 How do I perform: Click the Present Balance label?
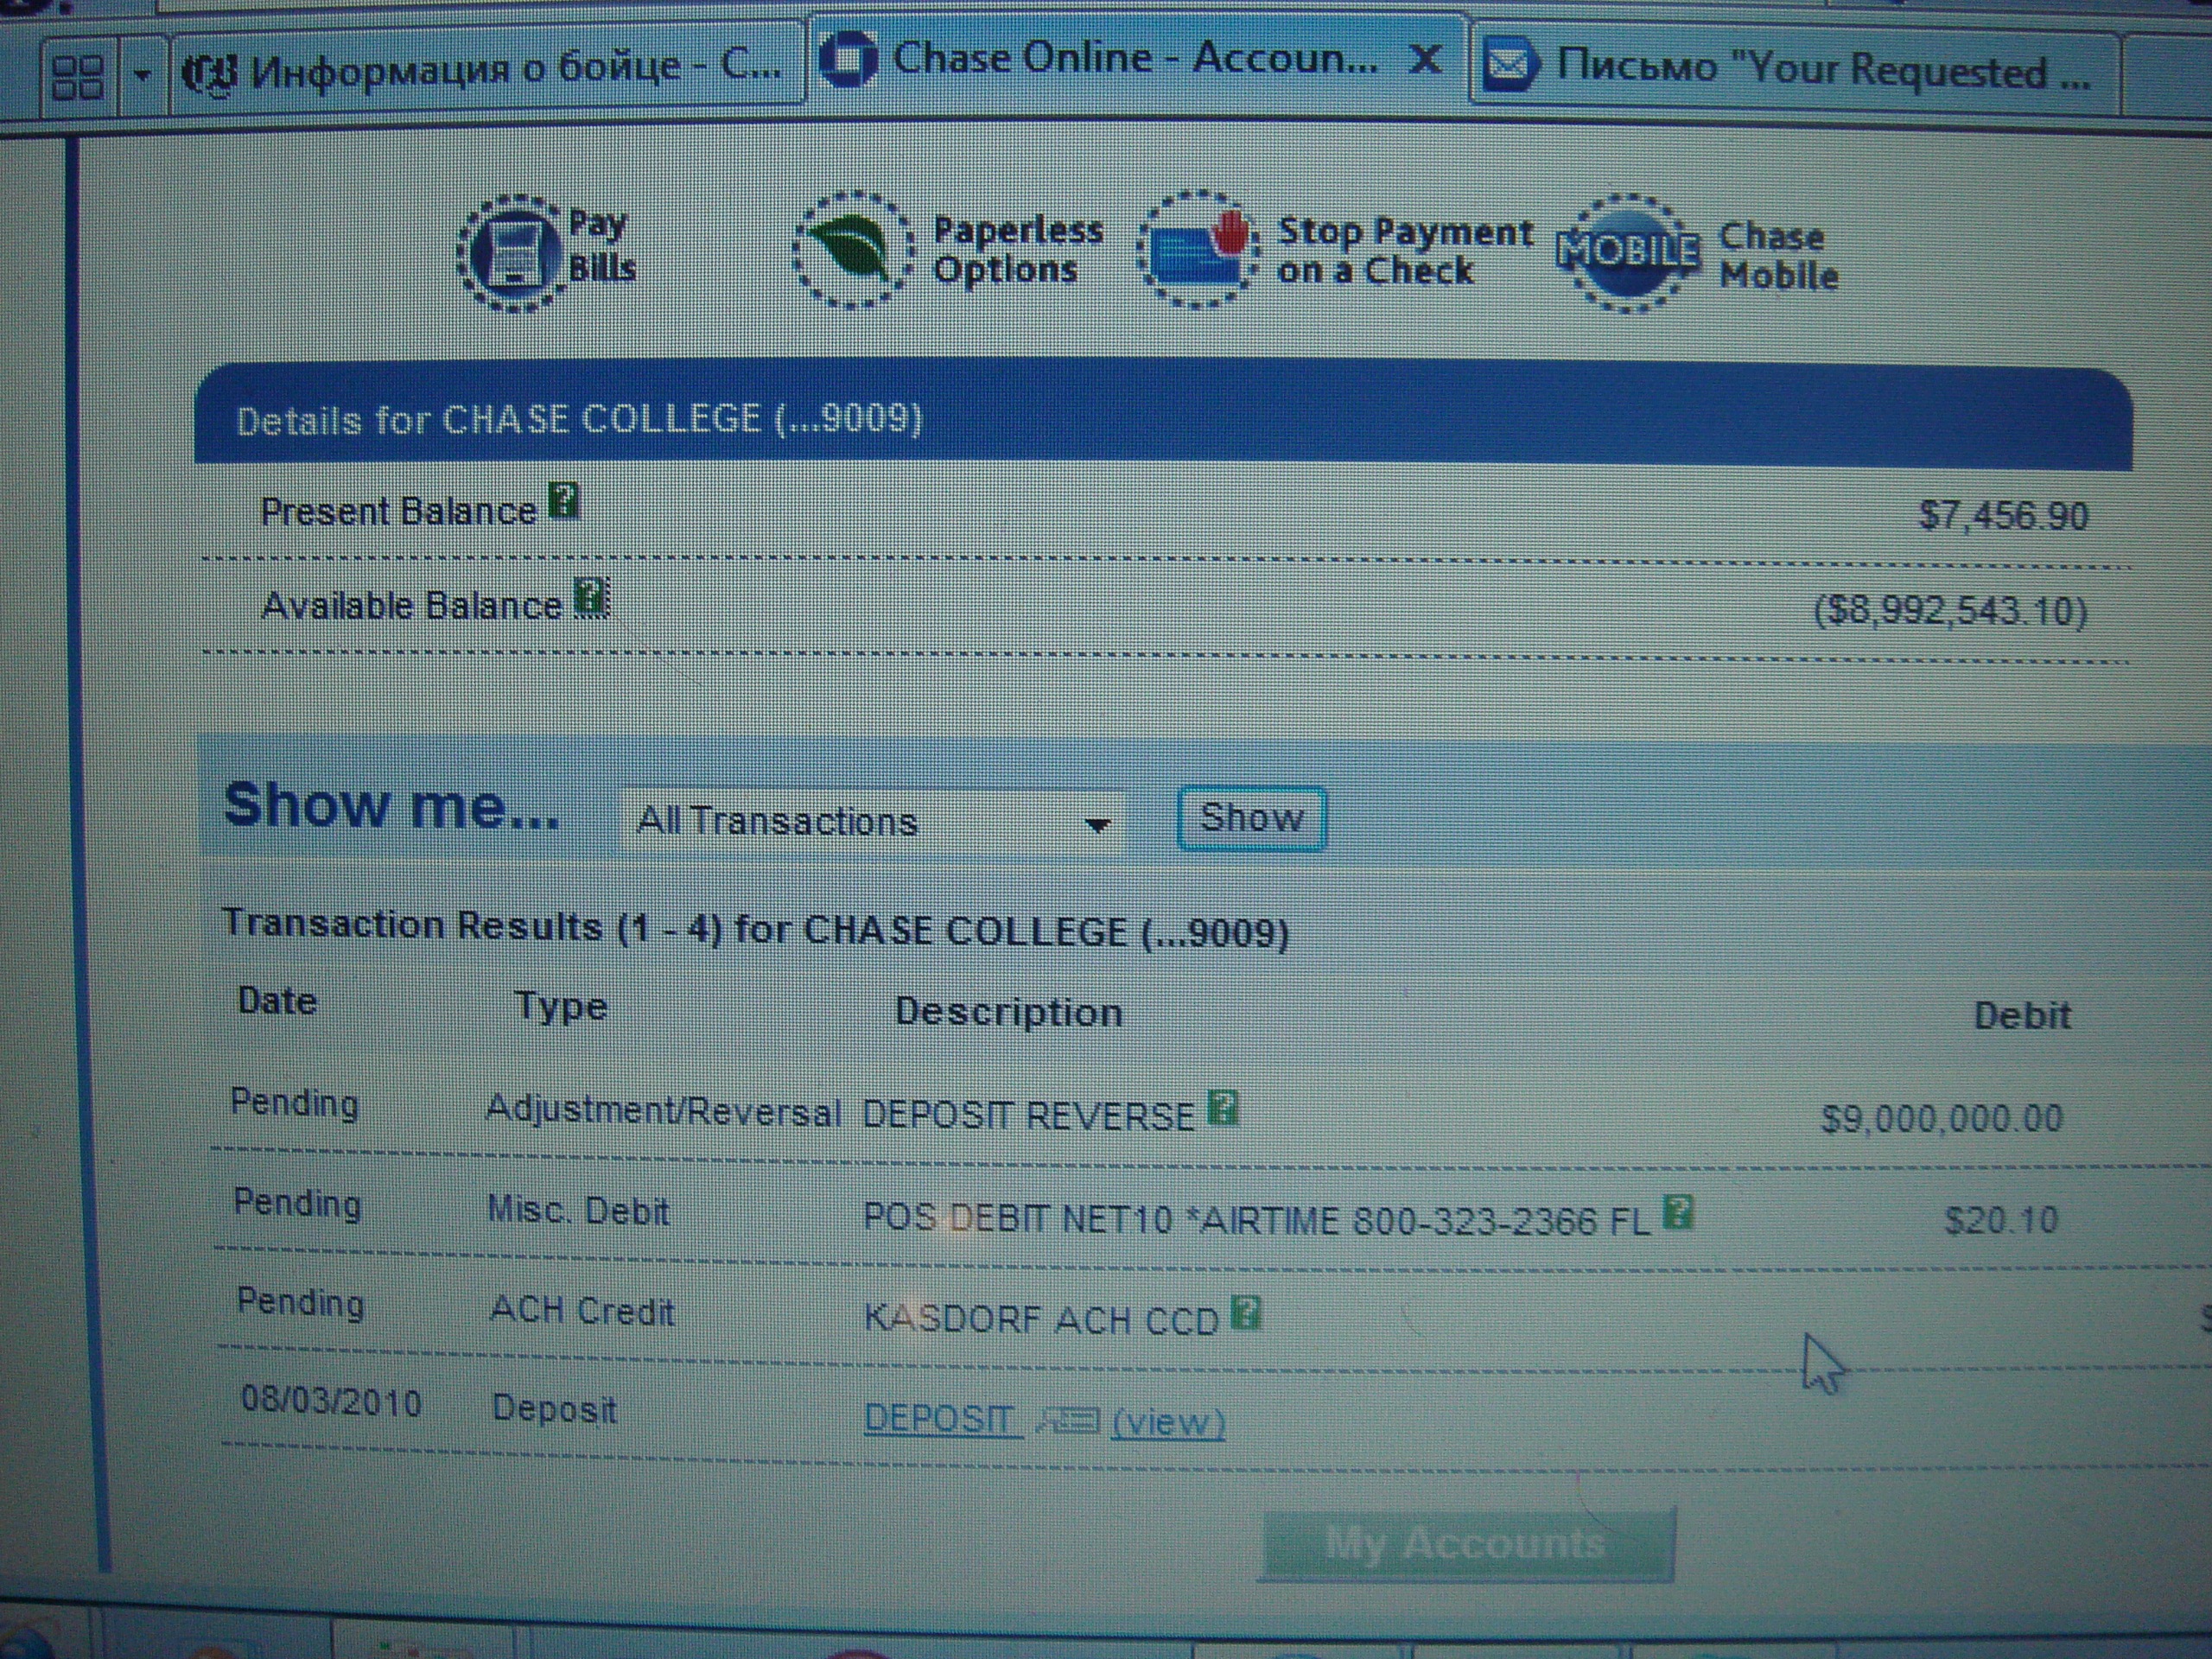pyautogui.click(x=399, y=511)
